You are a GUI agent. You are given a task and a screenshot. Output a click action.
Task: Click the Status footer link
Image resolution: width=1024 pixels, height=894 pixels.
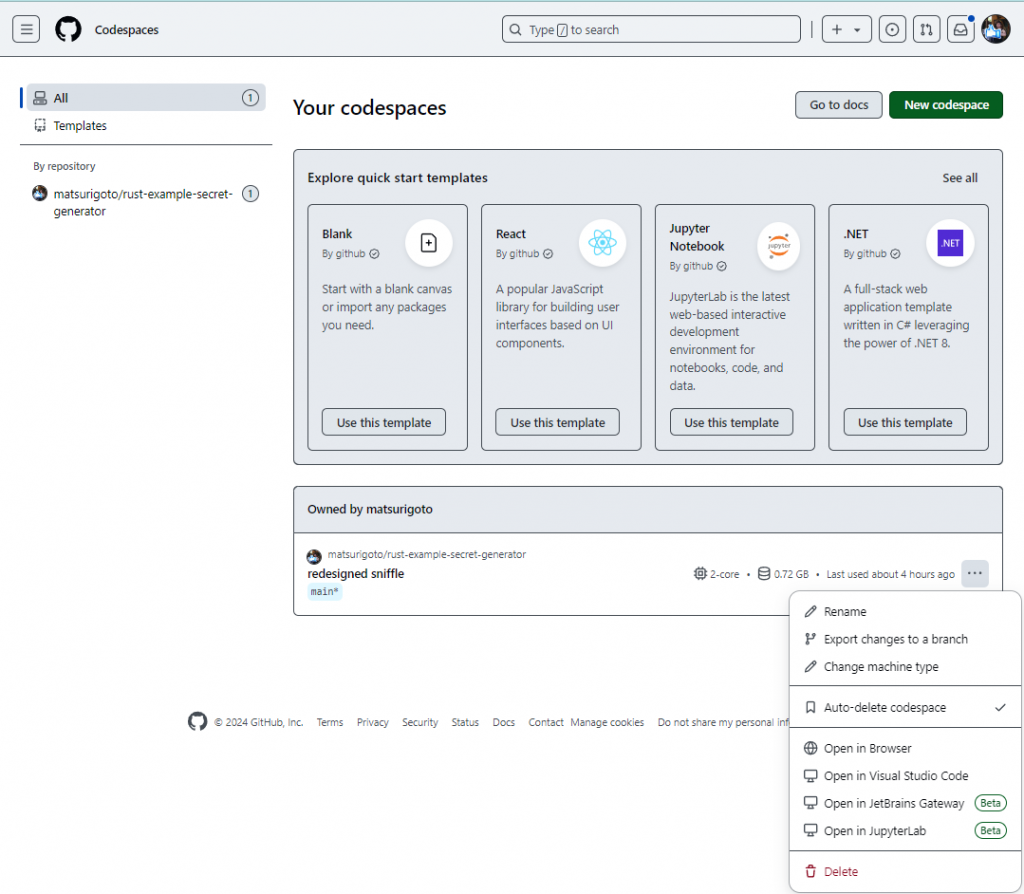tap(465, 722)
